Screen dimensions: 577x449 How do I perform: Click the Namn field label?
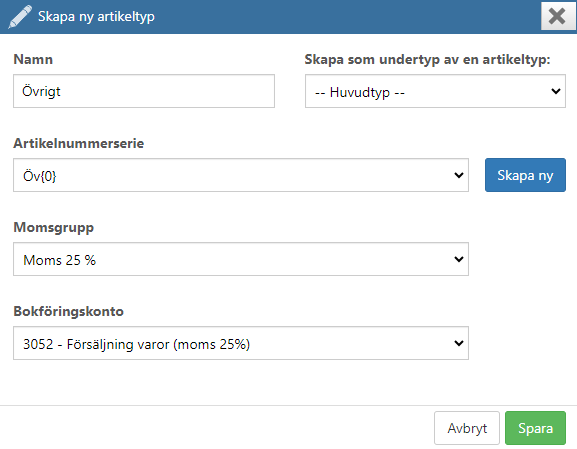tap(33, 59)
